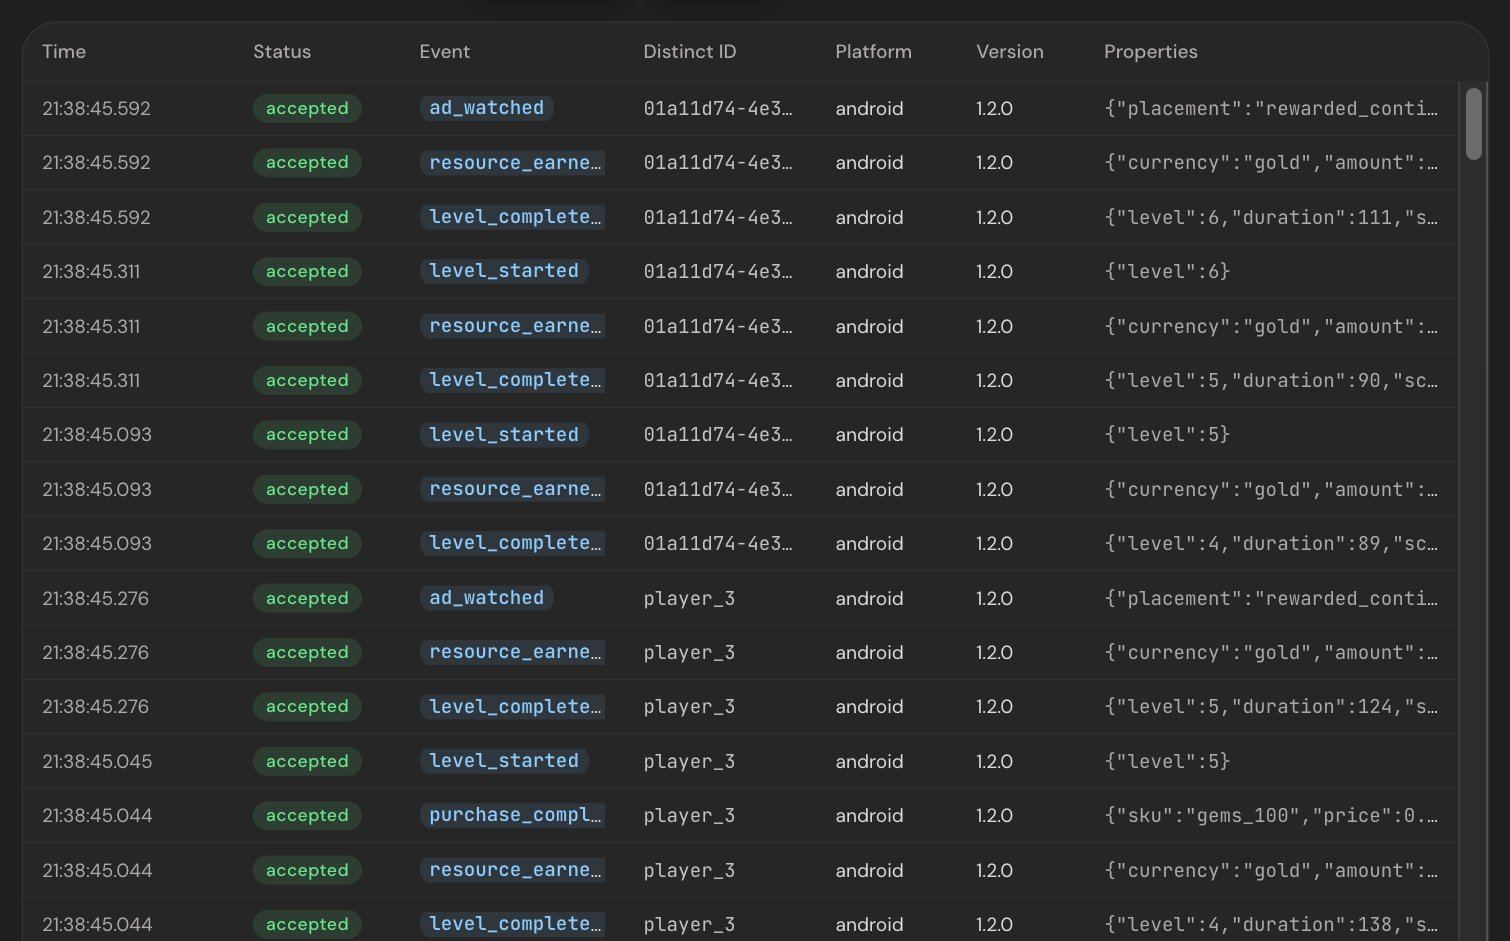Image resolution: width=1510 pixels, height=941 pixels.
Task: Click android platform cell in purchase_compl… row
Action: coord(869,815)
